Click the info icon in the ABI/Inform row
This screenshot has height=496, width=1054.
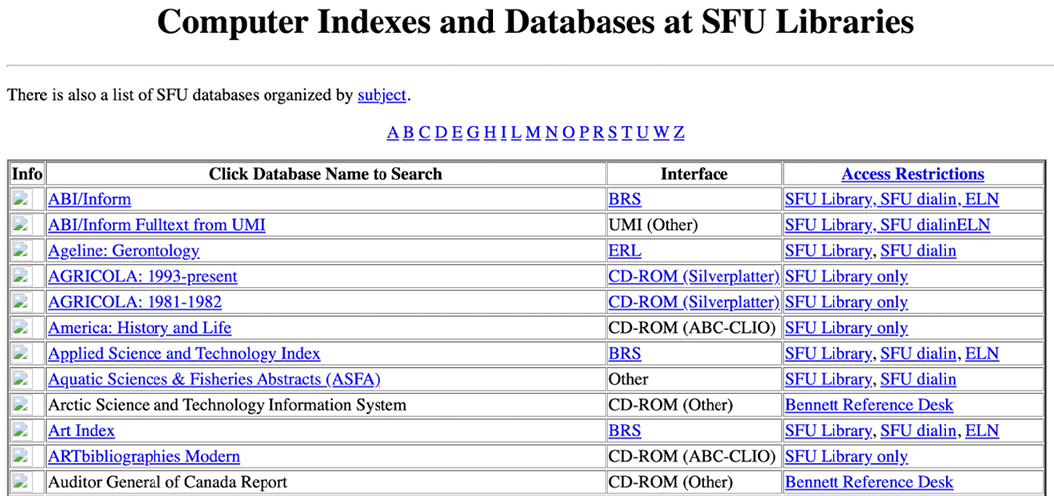point(22,199)
